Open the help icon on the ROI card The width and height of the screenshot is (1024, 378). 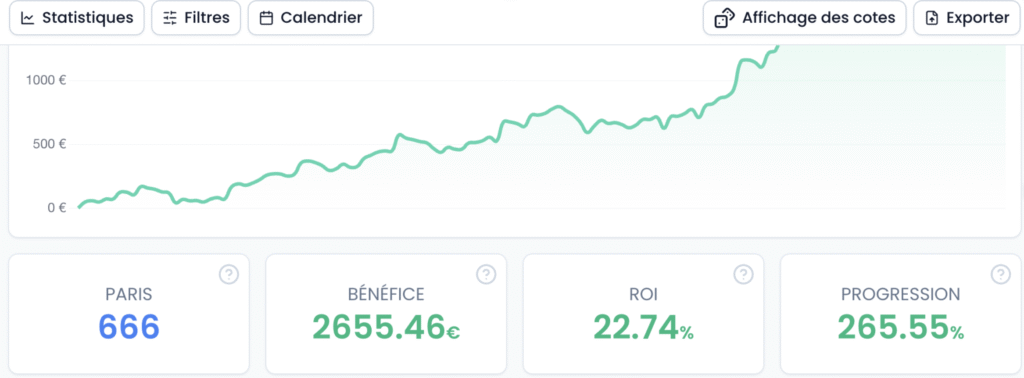pyautogui.click(x=743, y=275)
